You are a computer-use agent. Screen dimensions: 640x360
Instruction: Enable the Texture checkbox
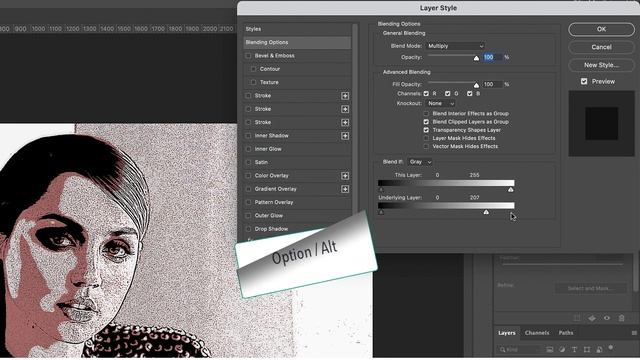(253, 82)
